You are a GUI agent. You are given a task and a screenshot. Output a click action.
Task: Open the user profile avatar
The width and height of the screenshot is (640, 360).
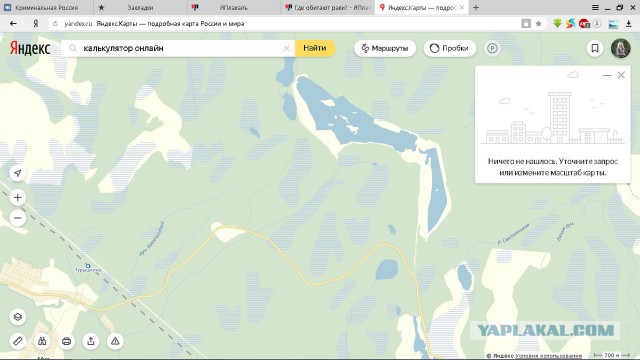pyautogui.click(x=620, y=48)
